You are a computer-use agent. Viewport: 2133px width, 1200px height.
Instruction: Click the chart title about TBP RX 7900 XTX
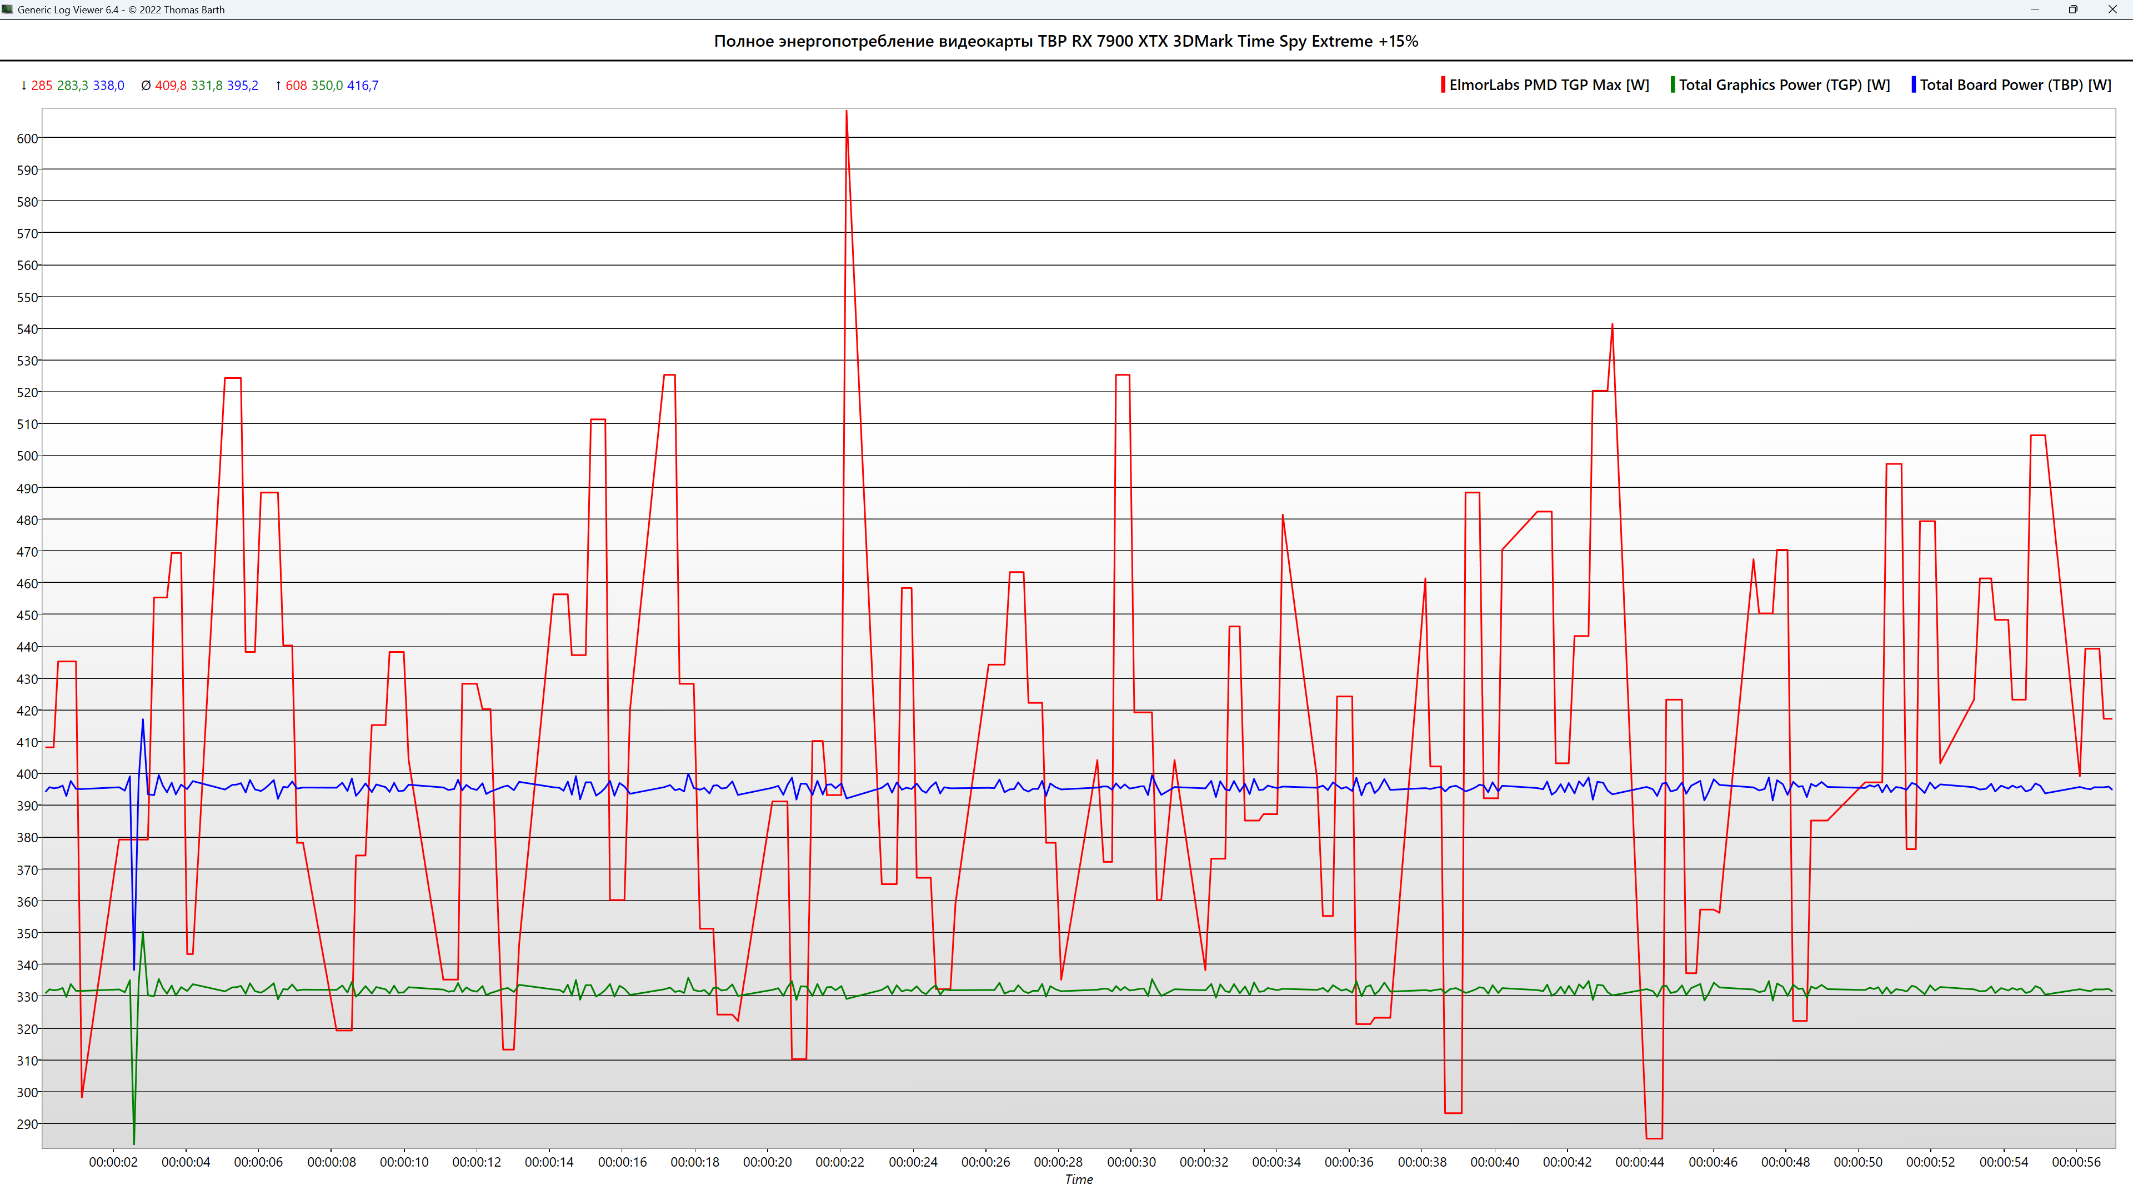pos(1065,41)
